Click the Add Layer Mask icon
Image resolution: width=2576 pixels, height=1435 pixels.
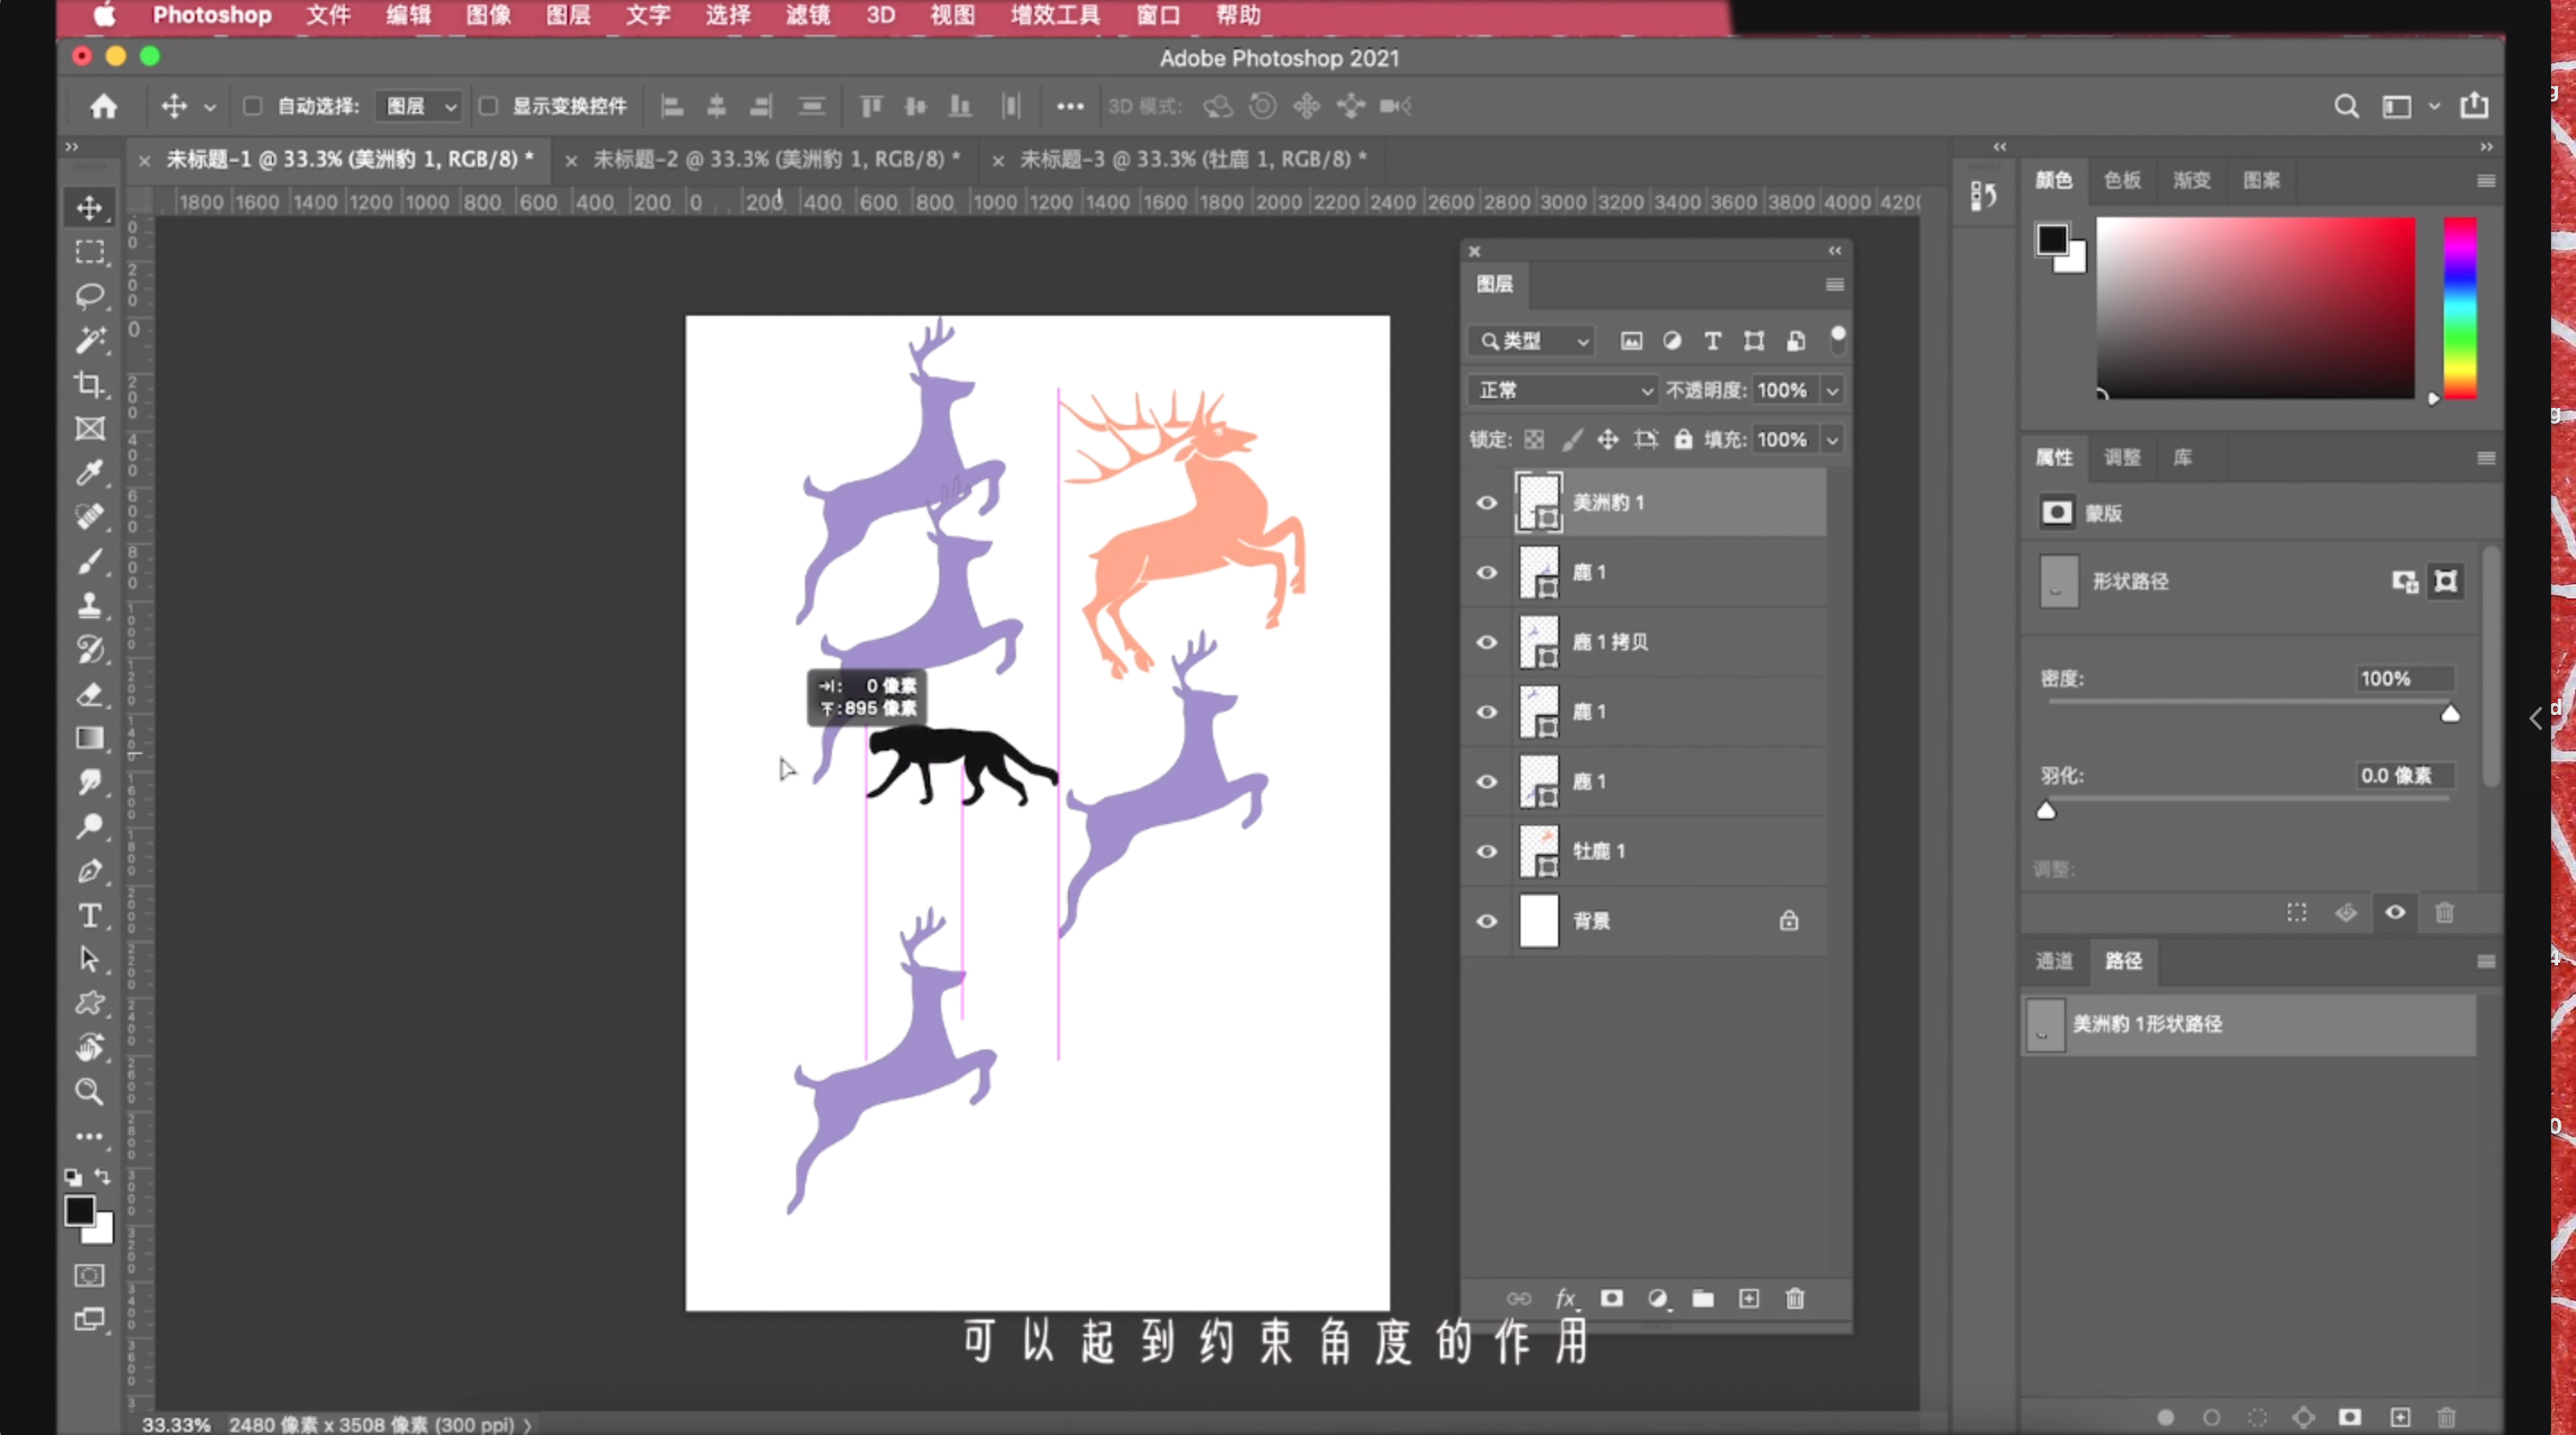point(1611,1299)
